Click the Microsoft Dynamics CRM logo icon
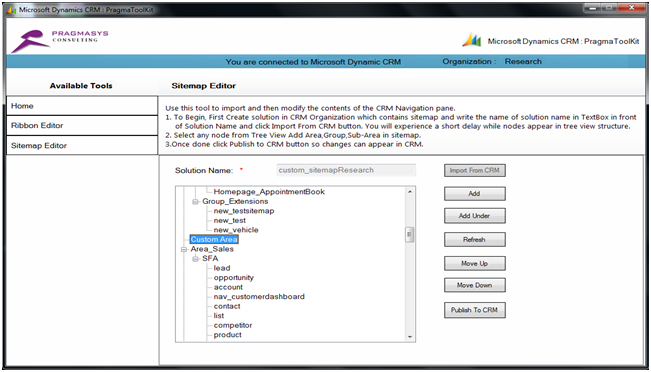 coord(472,40)
